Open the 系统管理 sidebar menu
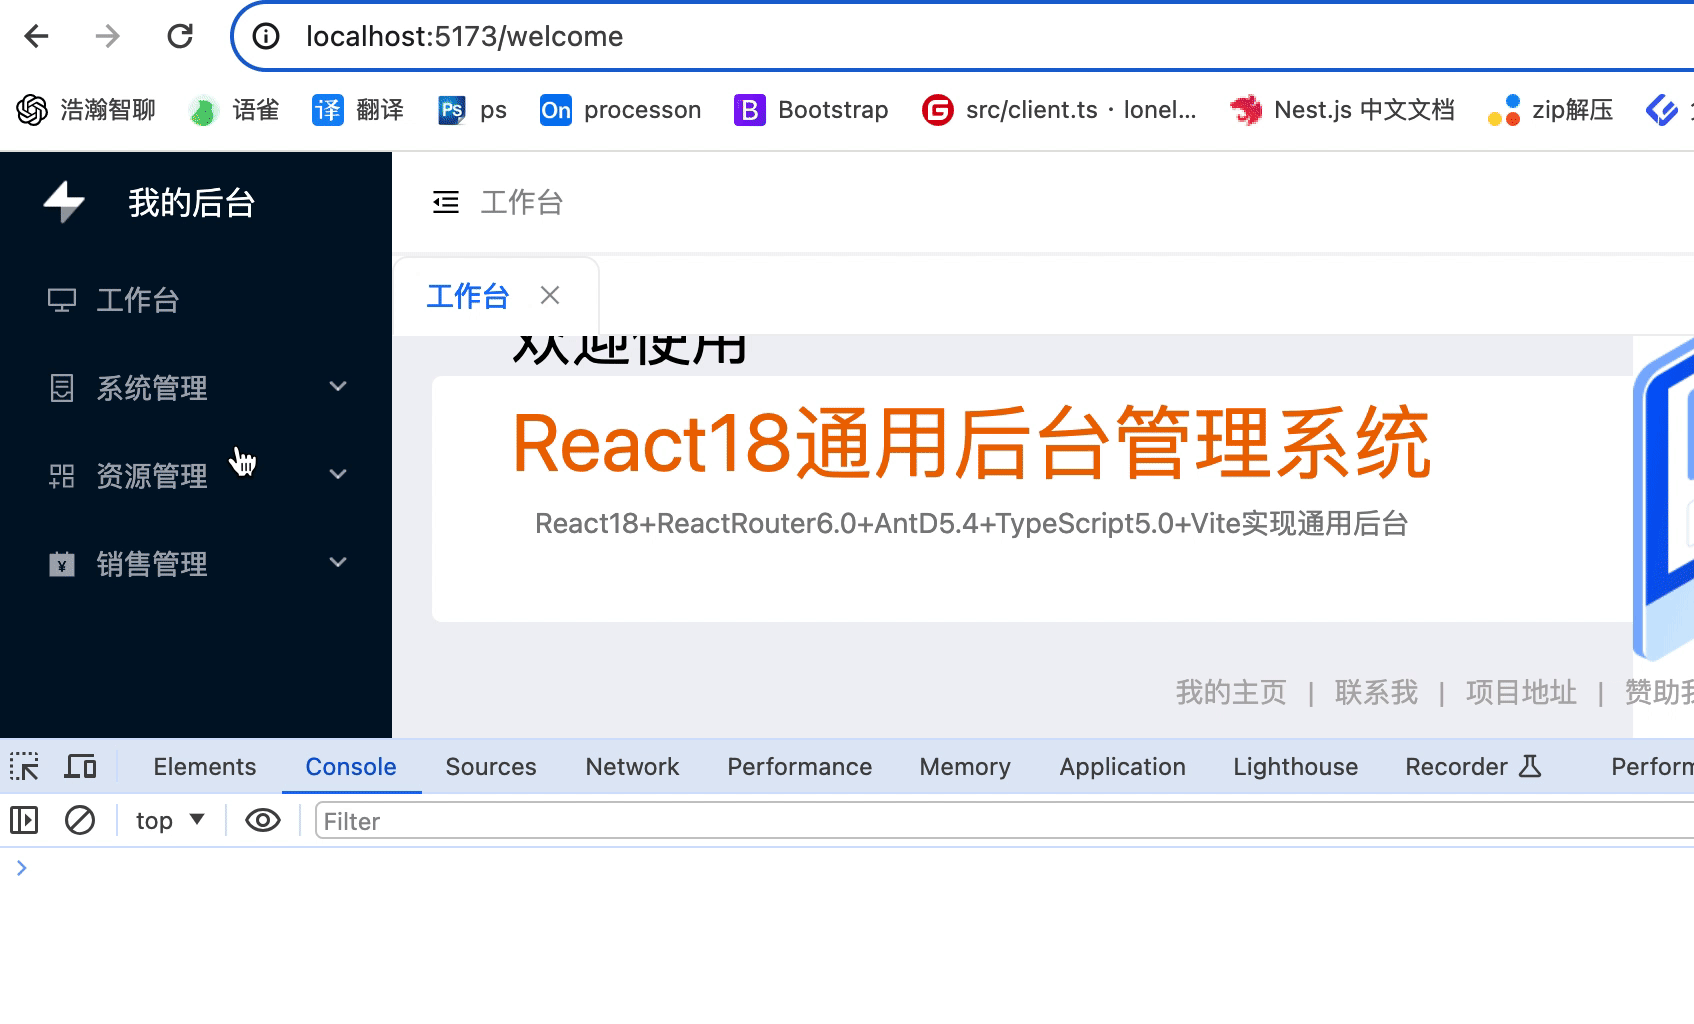This screenshot has width=1694, height=1024. click(196, 388)
